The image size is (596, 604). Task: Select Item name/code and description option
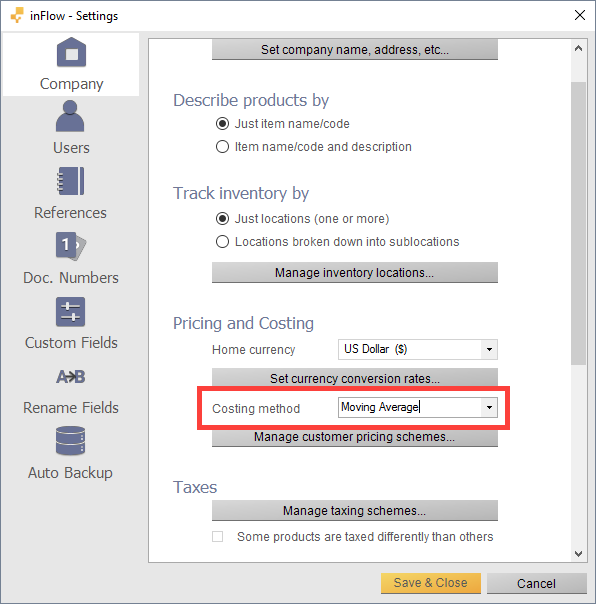pos(222,147)
